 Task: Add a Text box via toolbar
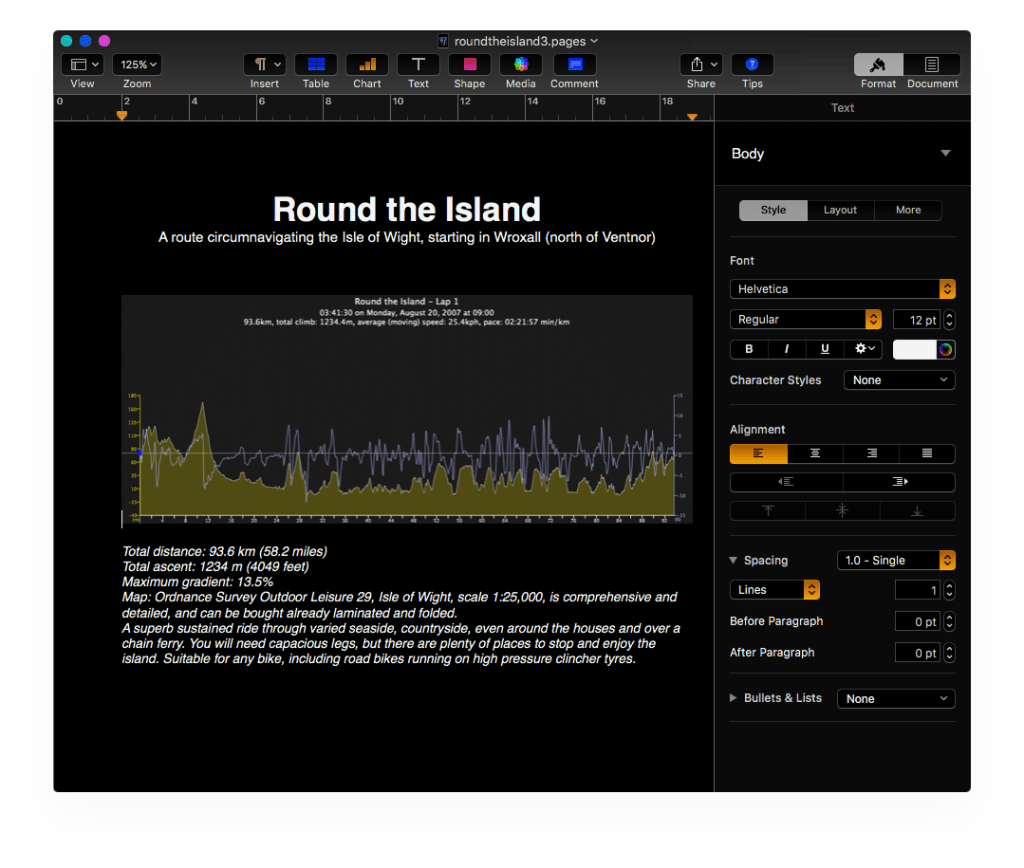pos(418,65)
